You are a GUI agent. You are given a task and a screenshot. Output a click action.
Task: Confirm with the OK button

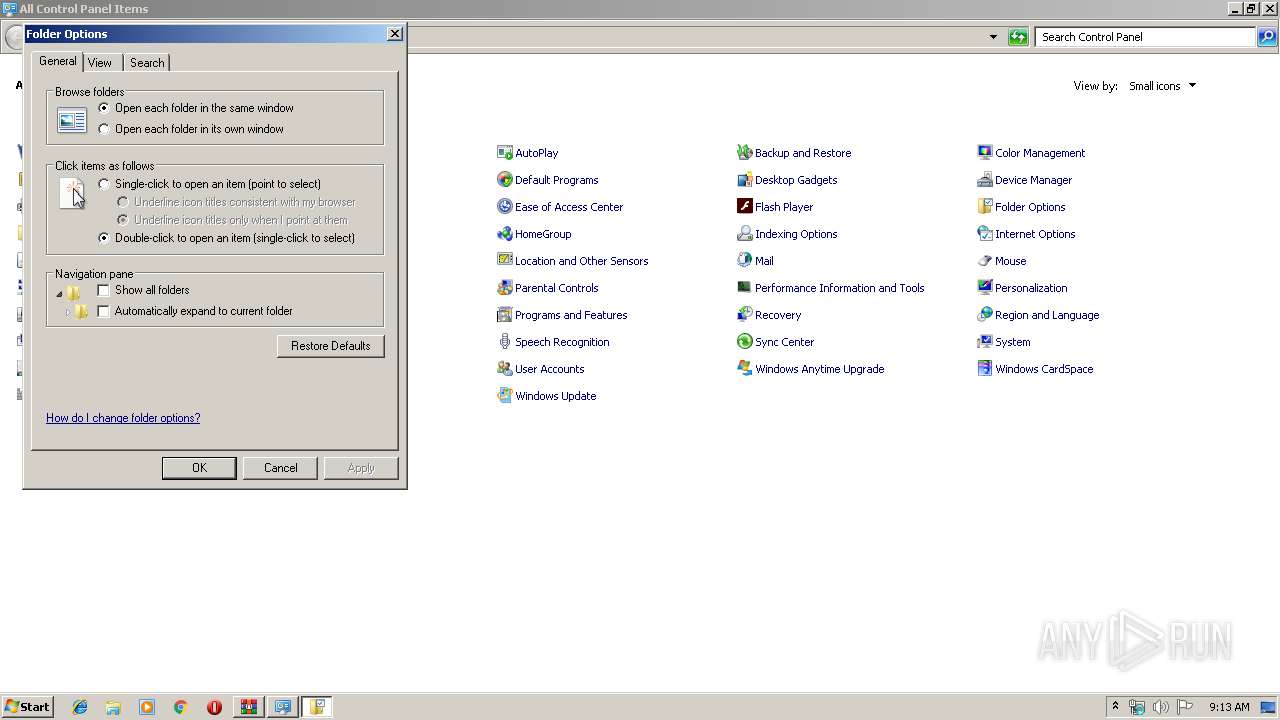(199, 468)
